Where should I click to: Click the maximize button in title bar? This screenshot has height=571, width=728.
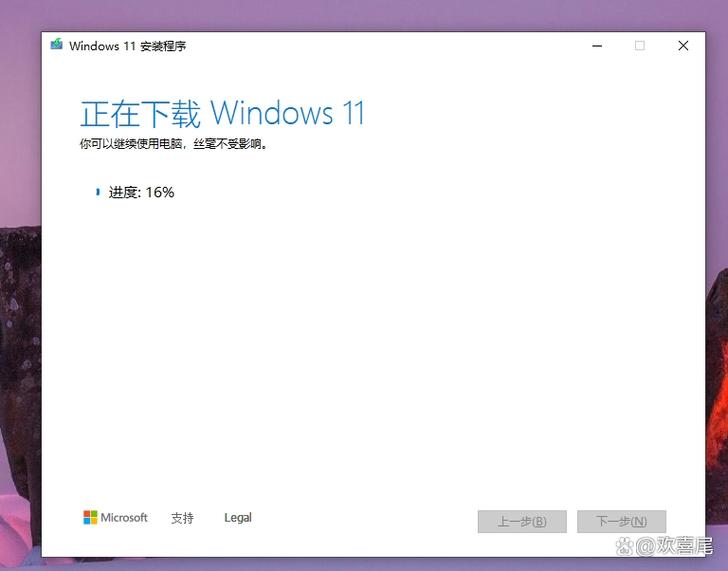coord(640,45)
